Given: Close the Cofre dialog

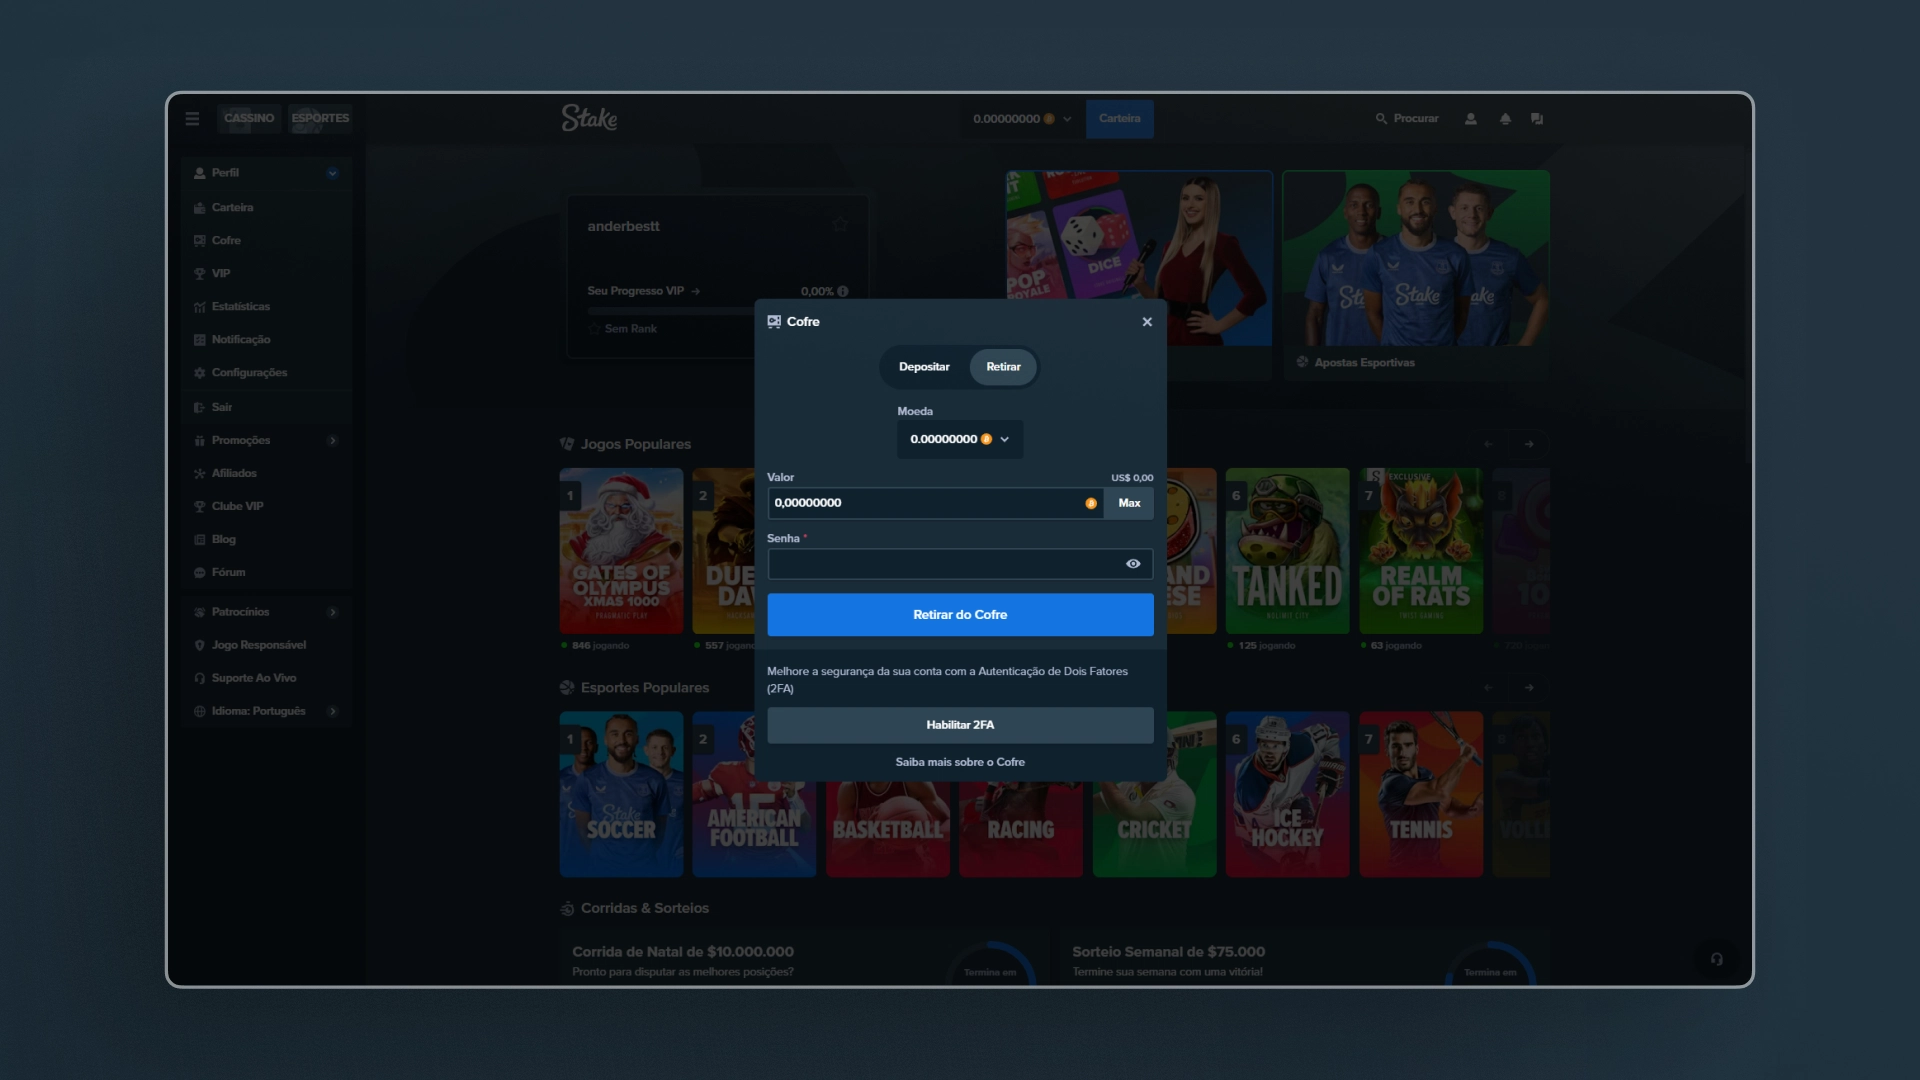Looking at the screenshot, I should [x=1147, y=322].
